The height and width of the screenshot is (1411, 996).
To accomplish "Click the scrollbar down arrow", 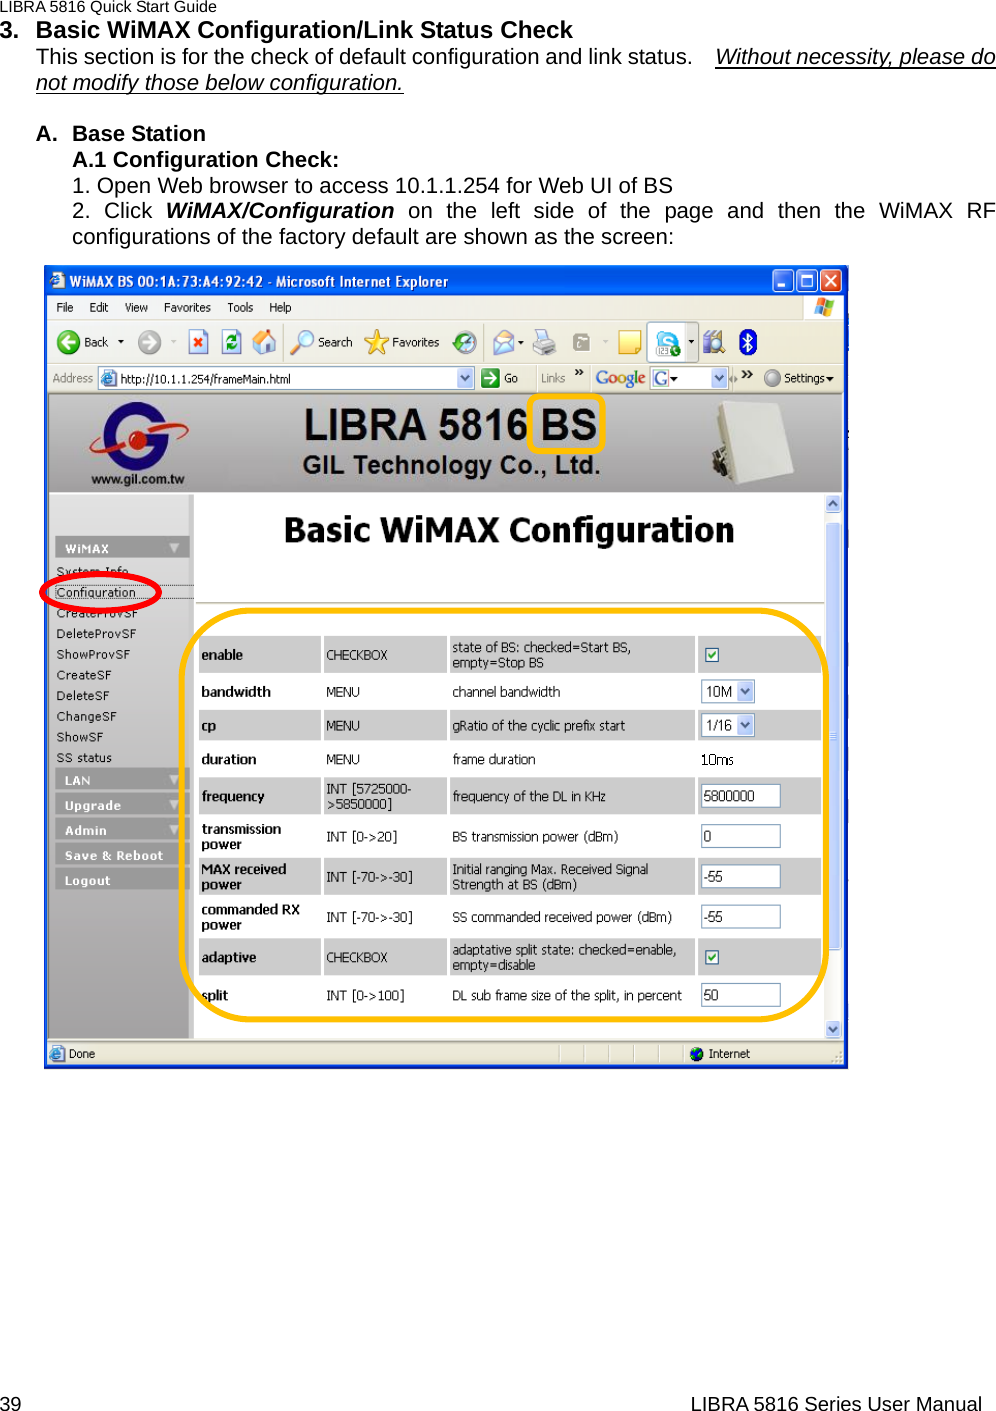I will click(833, 1029).
